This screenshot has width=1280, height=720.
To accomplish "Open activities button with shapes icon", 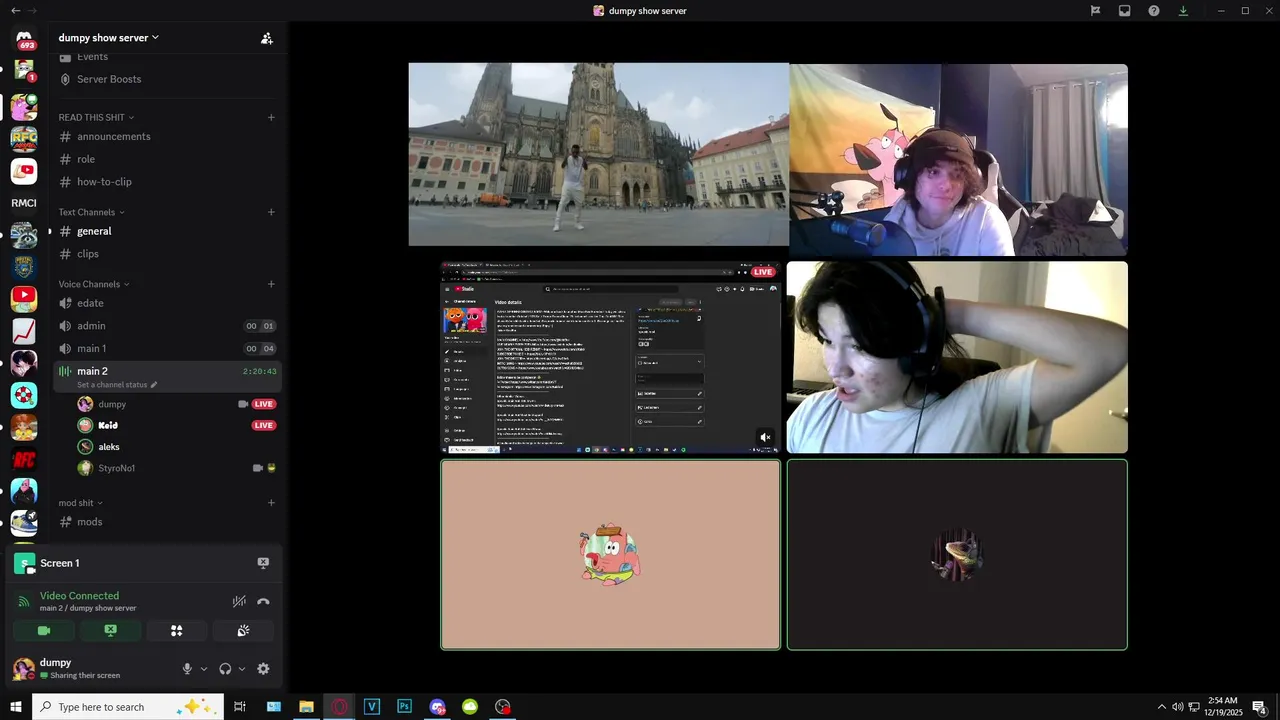I will (x=177, y=631).
